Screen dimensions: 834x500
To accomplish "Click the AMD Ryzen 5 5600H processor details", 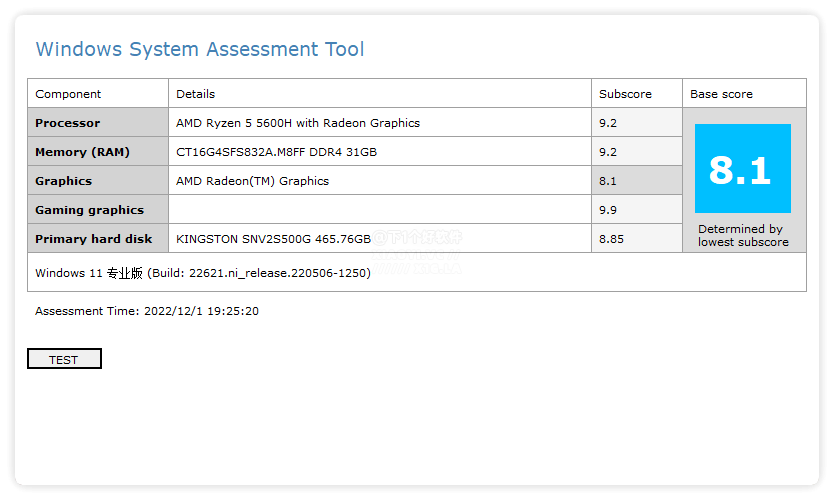I will (x=298, y=123).
